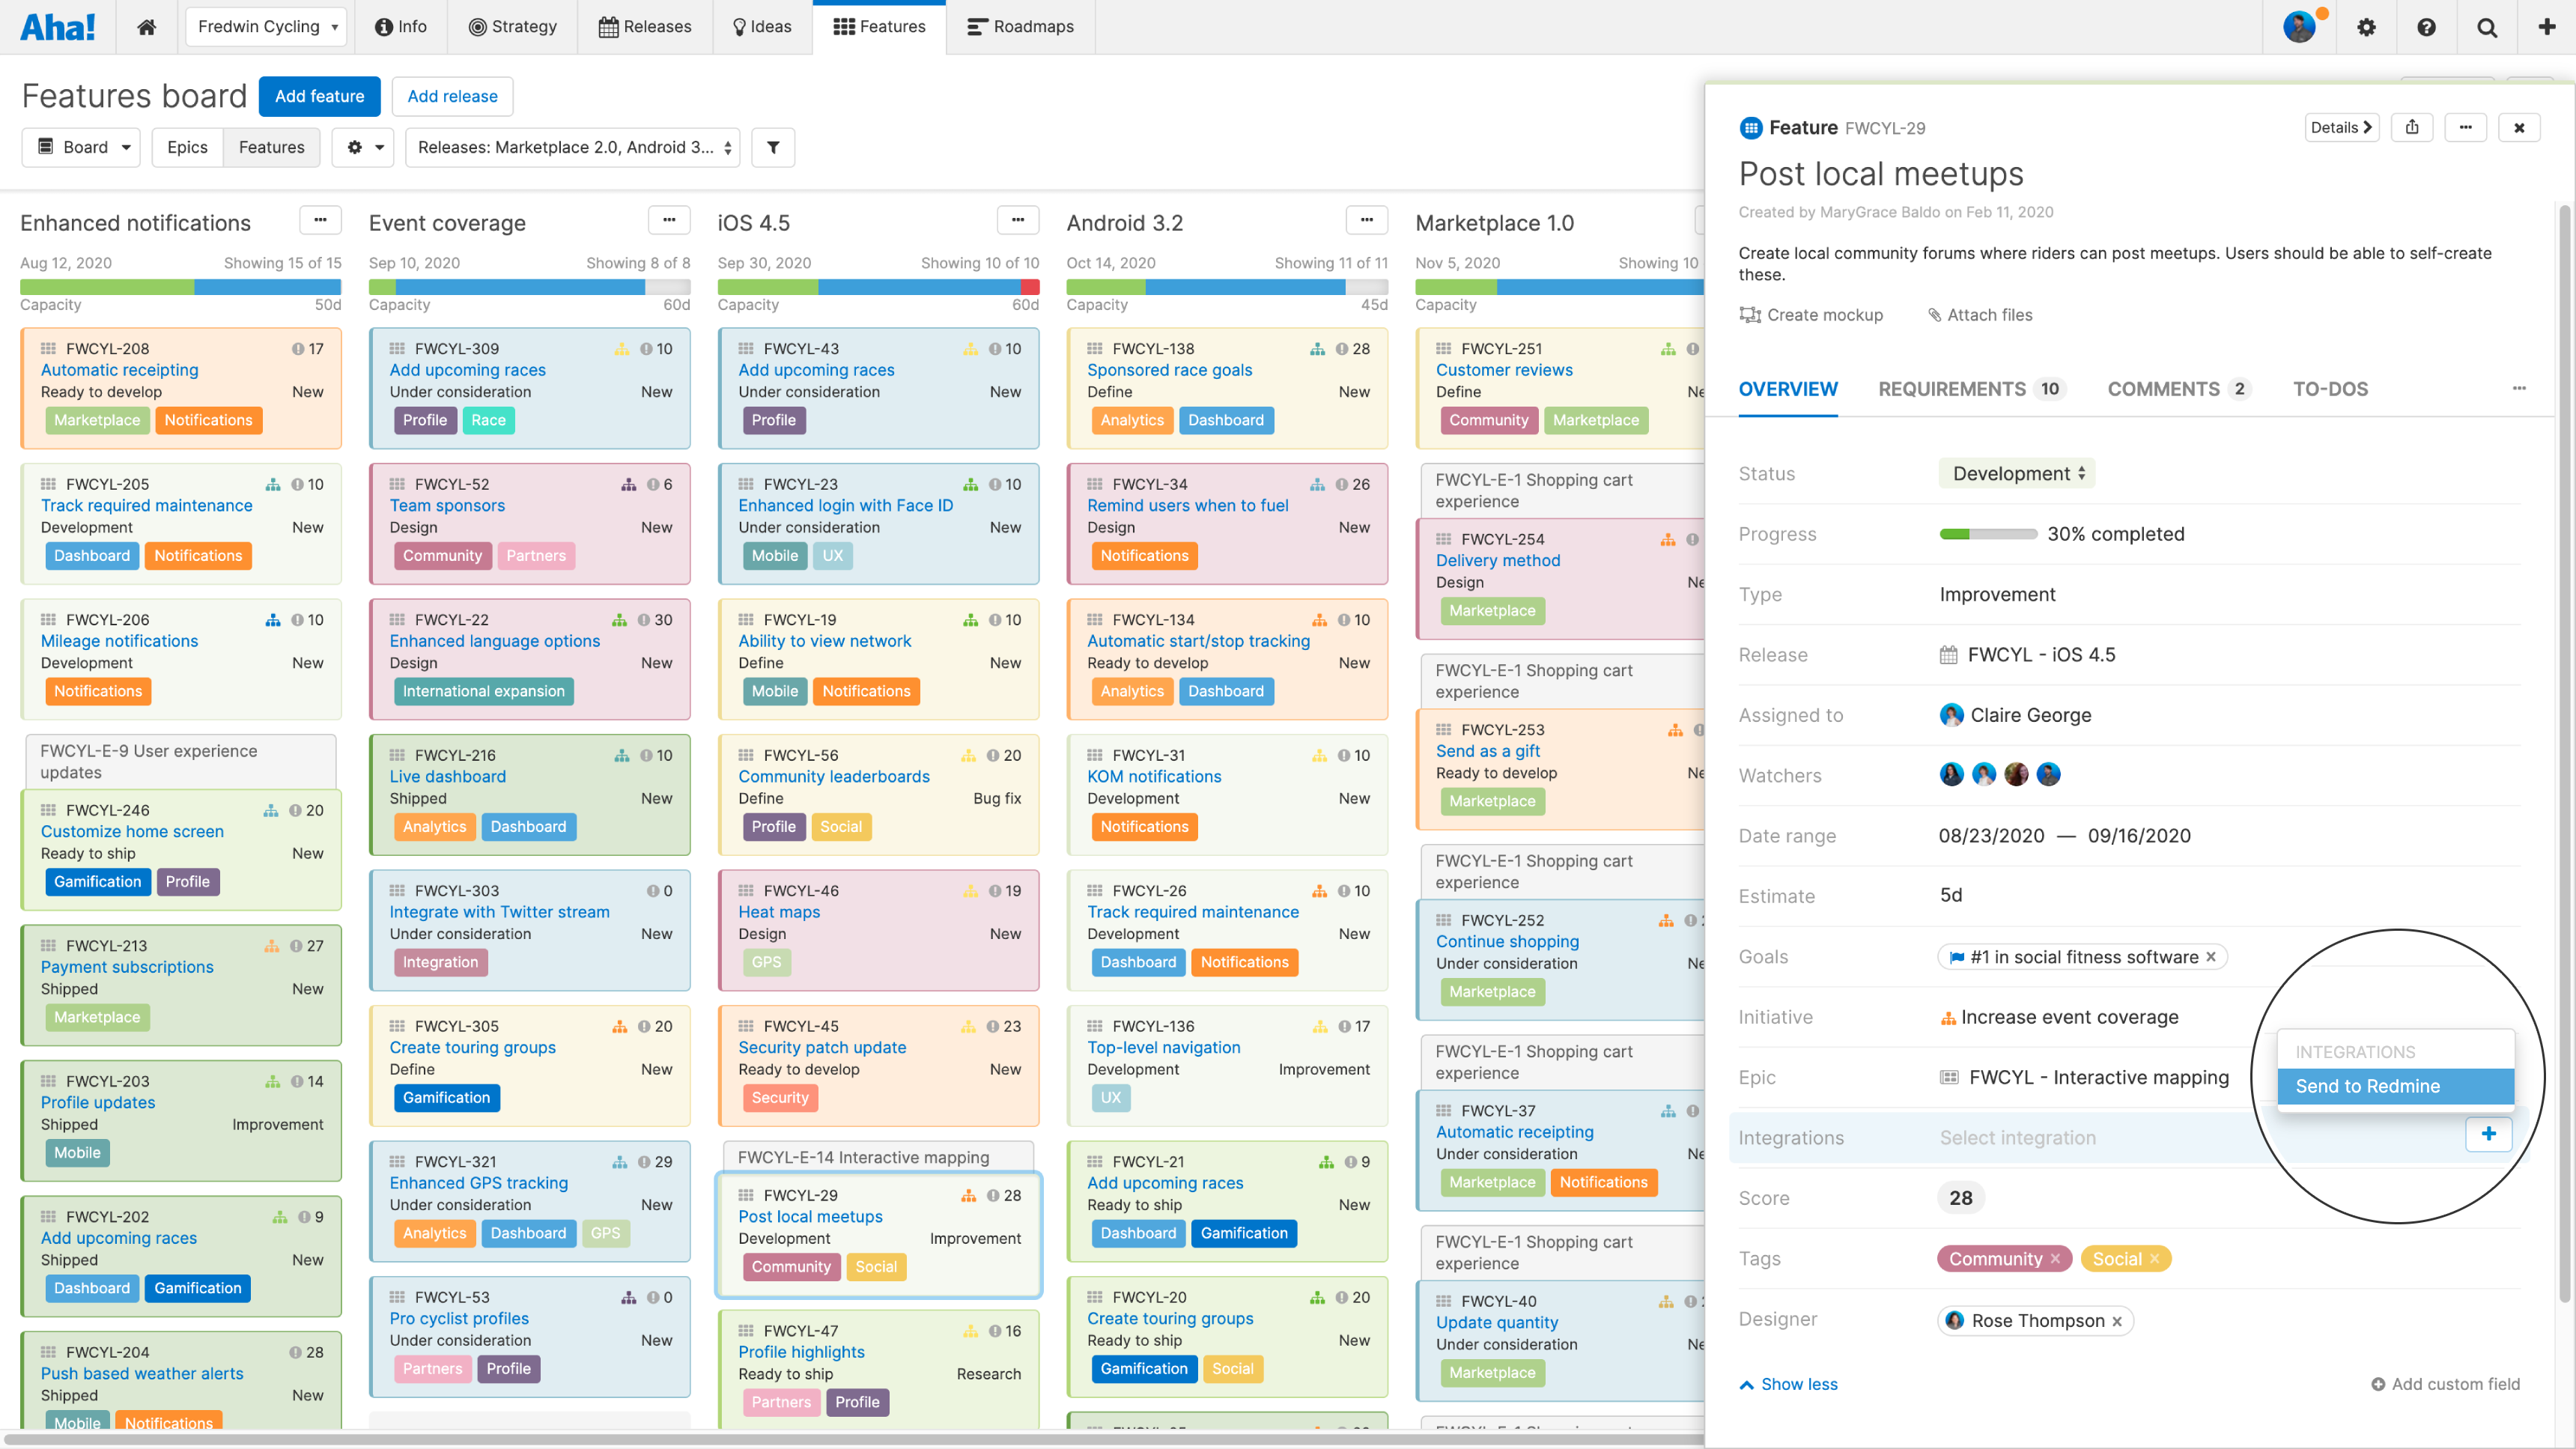Image resolution: width=2576 pixels, height=1449 pixels.
Task: Open the Fredwin Cycling workspace dropdown
Action: [x=266, y=27]
